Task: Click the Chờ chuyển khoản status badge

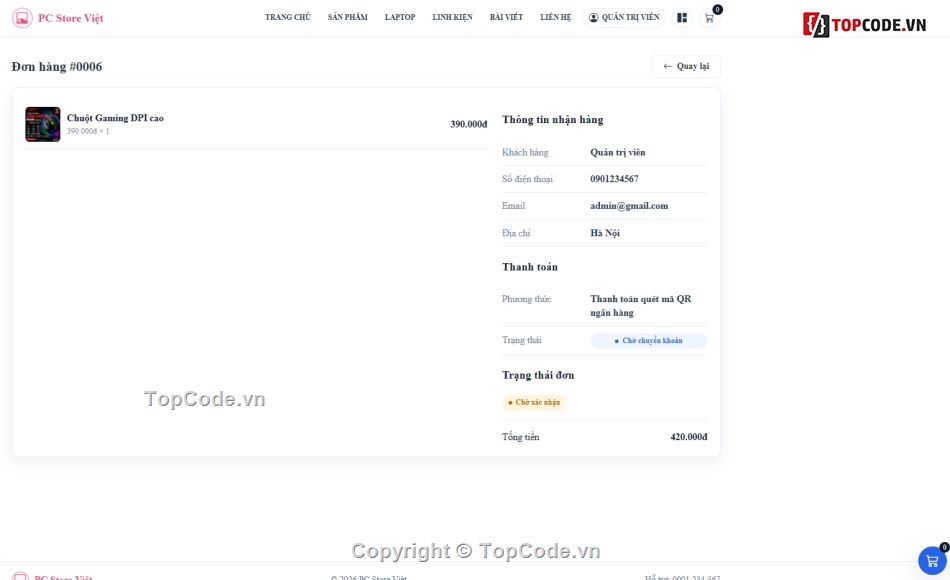Action: pyautogui.click(x=648, y=341)
